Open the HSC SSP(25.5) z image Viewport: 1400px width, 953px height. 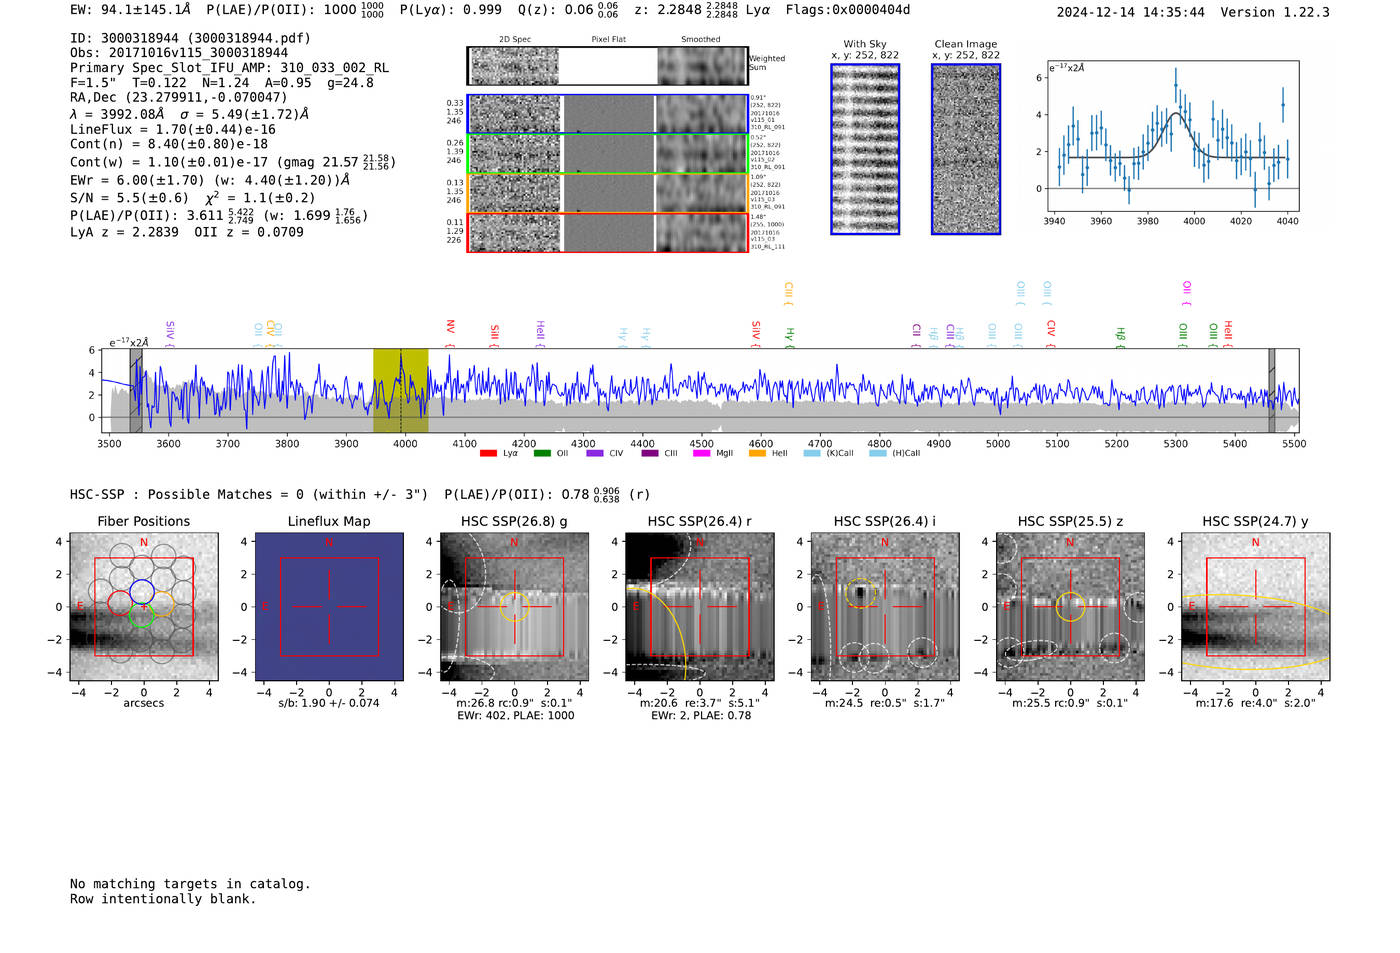pyautogui.click(x=1070, y=607)
